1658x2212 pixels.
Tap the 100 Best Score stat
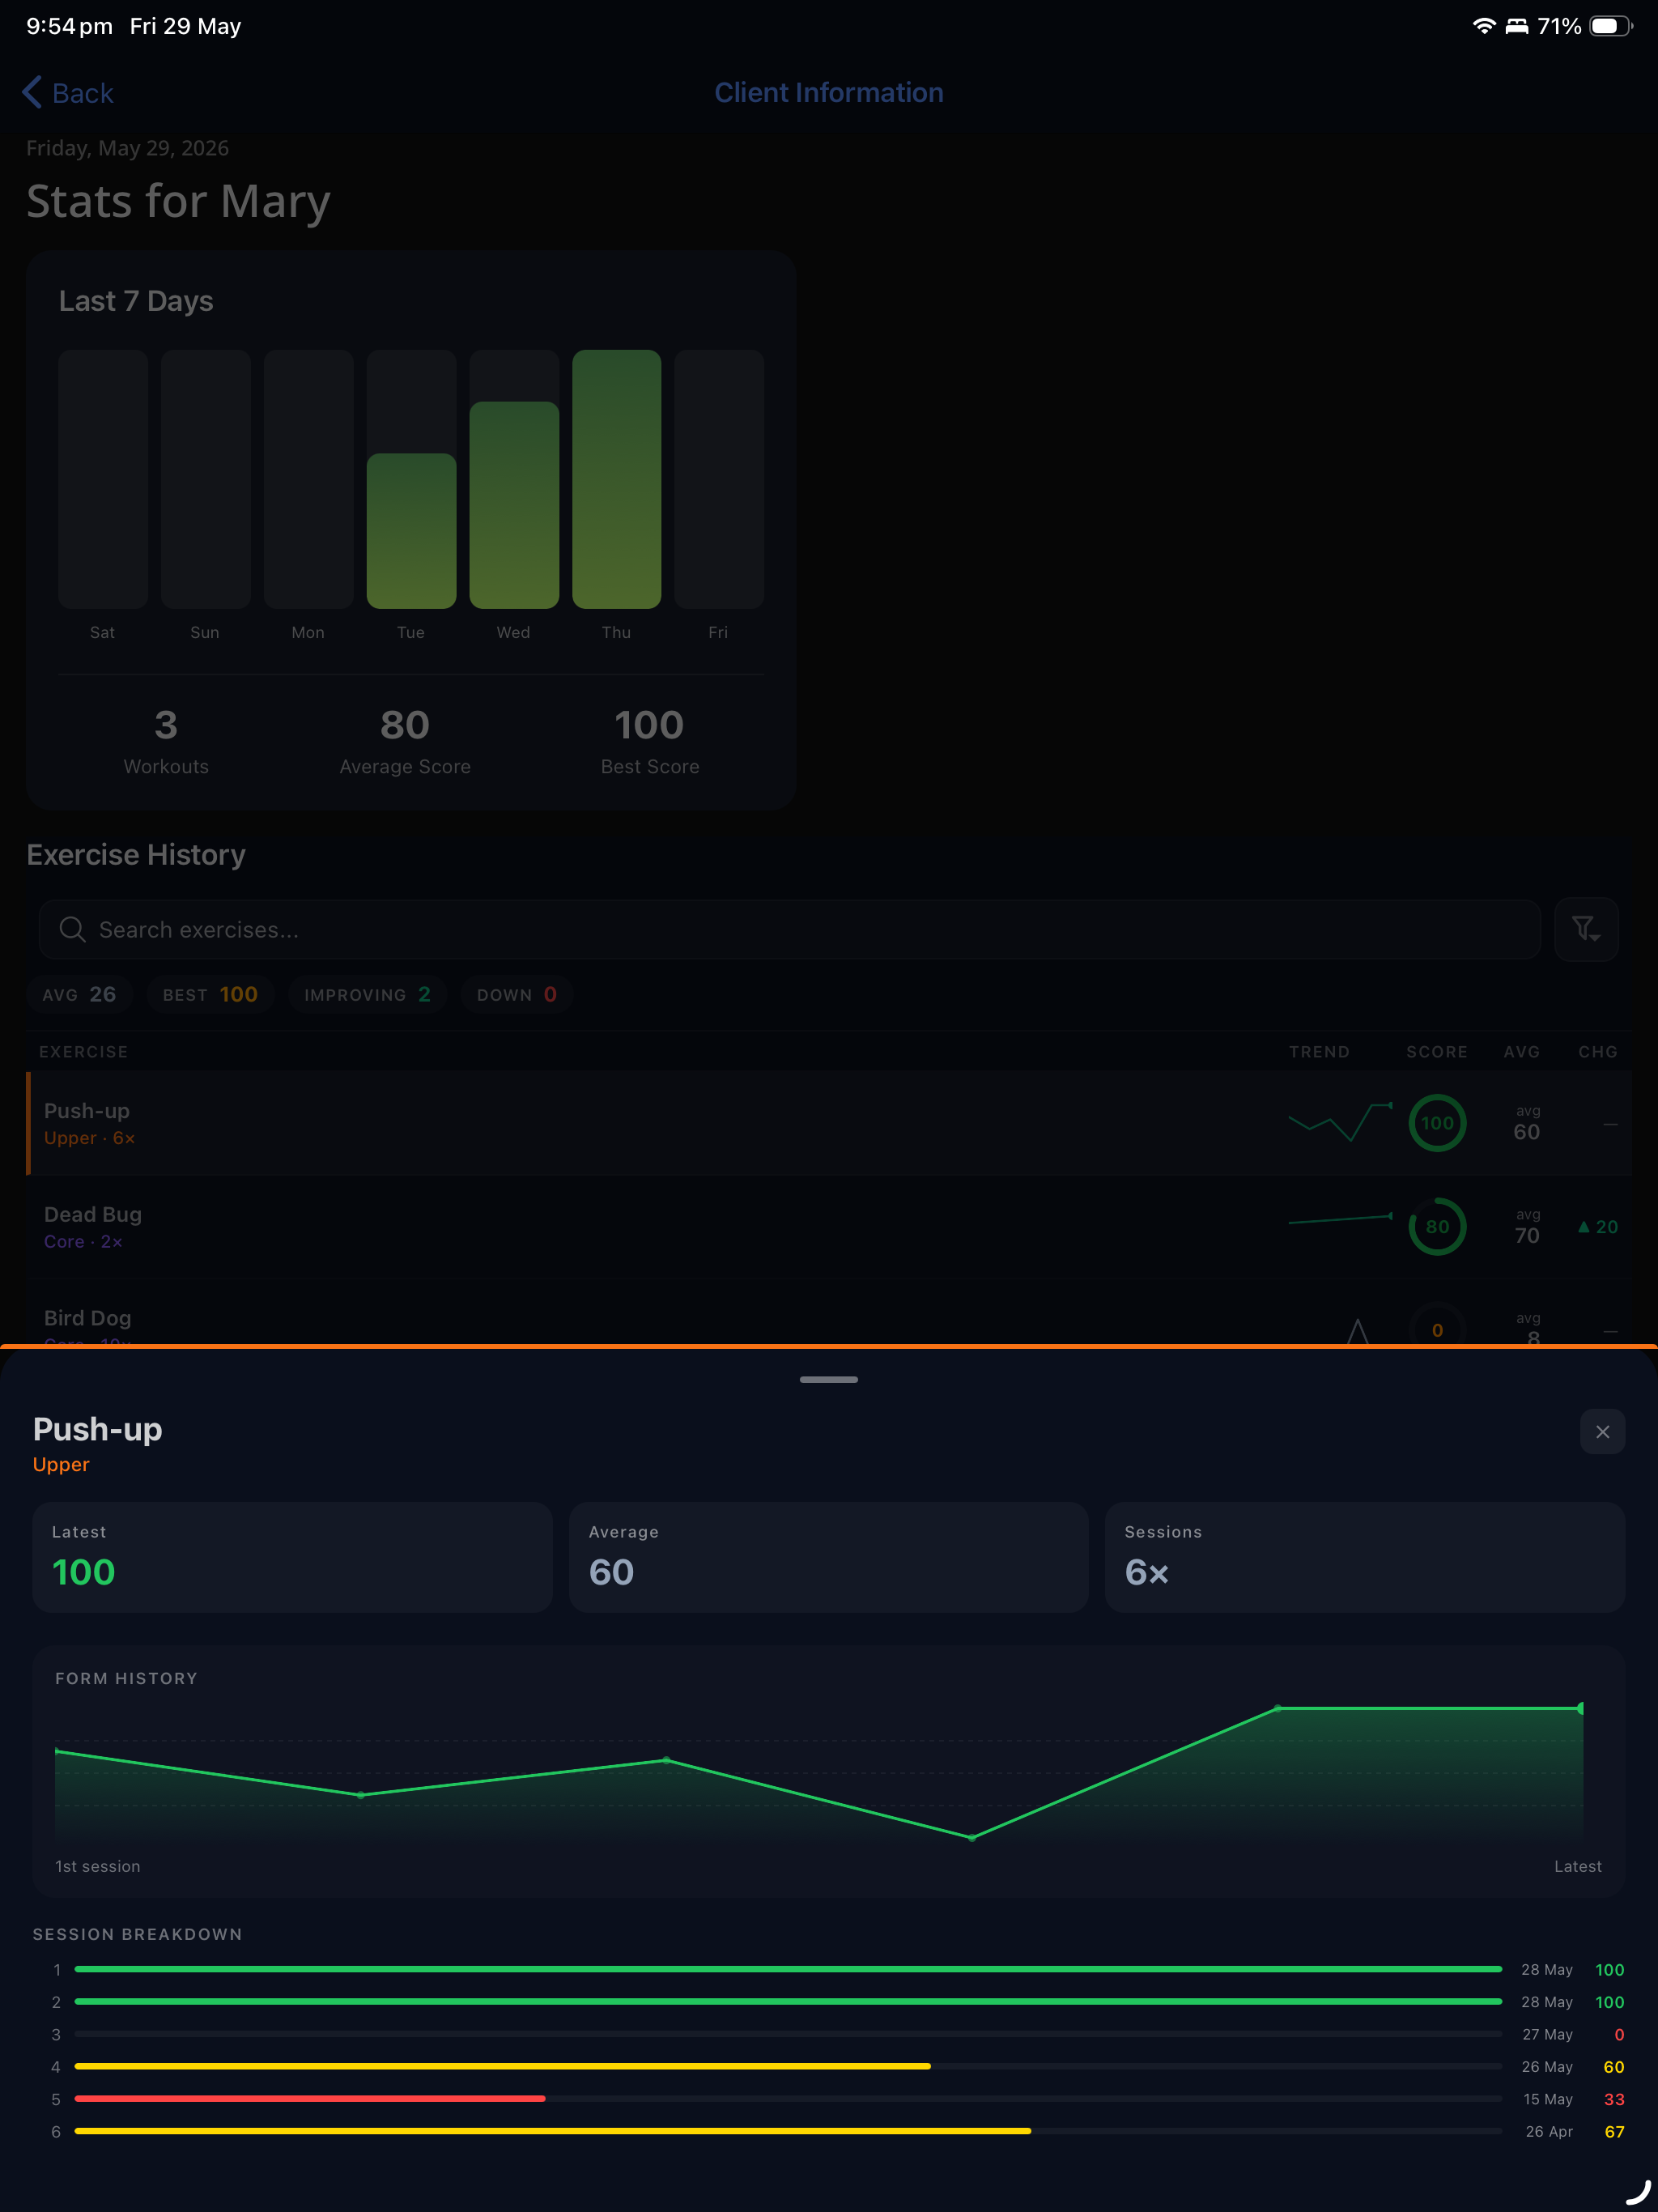point(650,741)
